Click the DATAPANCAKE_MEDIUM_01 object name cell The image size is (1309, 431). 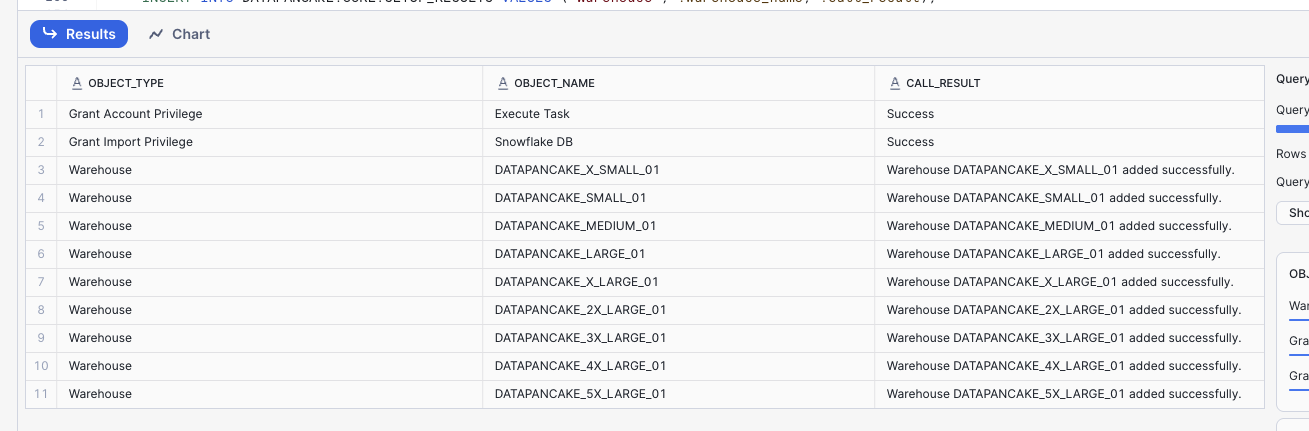coord(575,226)
